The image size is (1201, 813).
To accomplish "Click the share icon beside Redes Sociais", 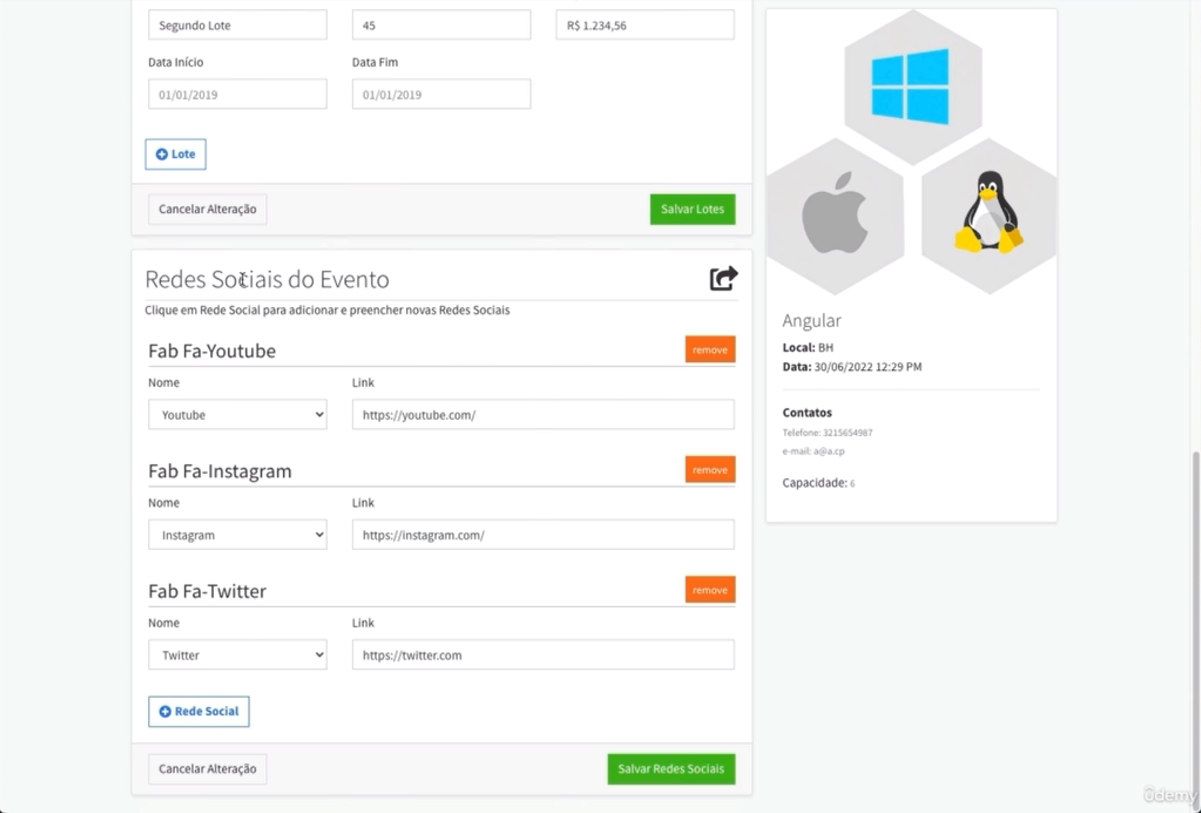I will click(723, 278).
